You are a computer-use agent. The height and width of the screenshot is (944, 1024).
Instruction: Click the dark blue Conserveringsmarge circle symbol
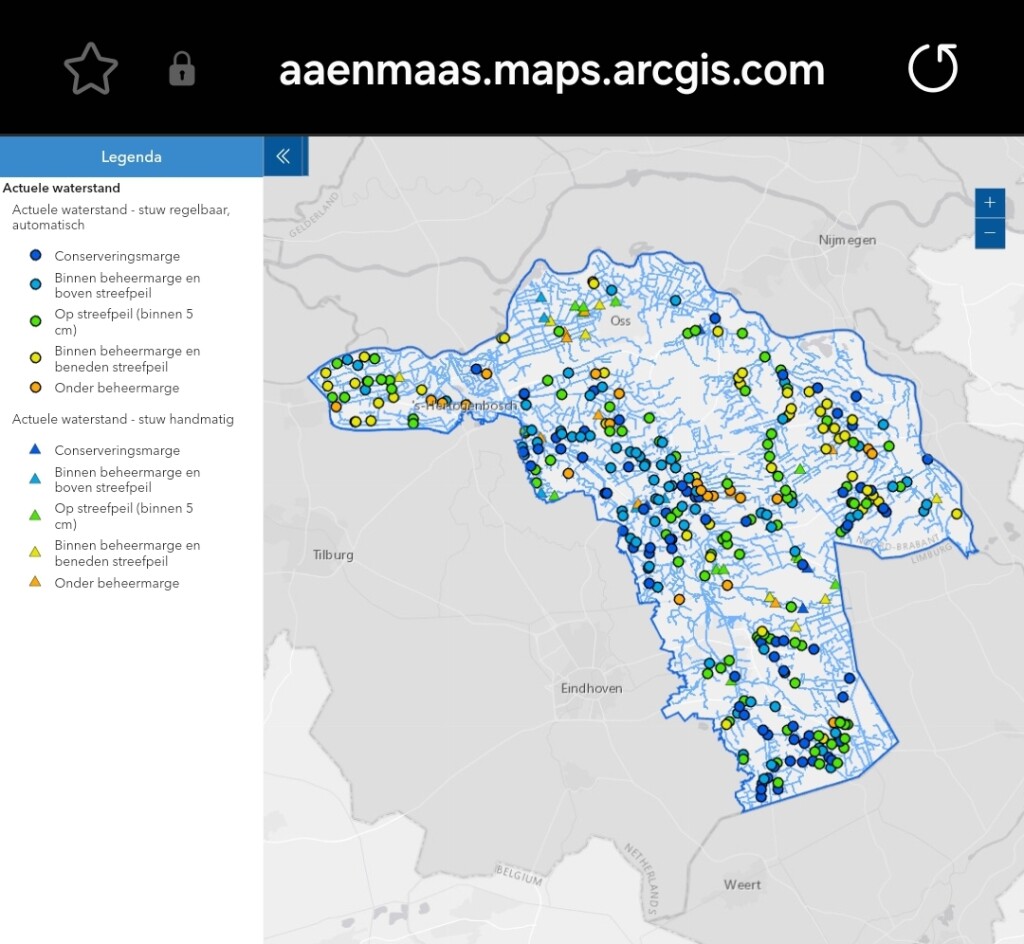pyautogui.click(x=35, y=256)
